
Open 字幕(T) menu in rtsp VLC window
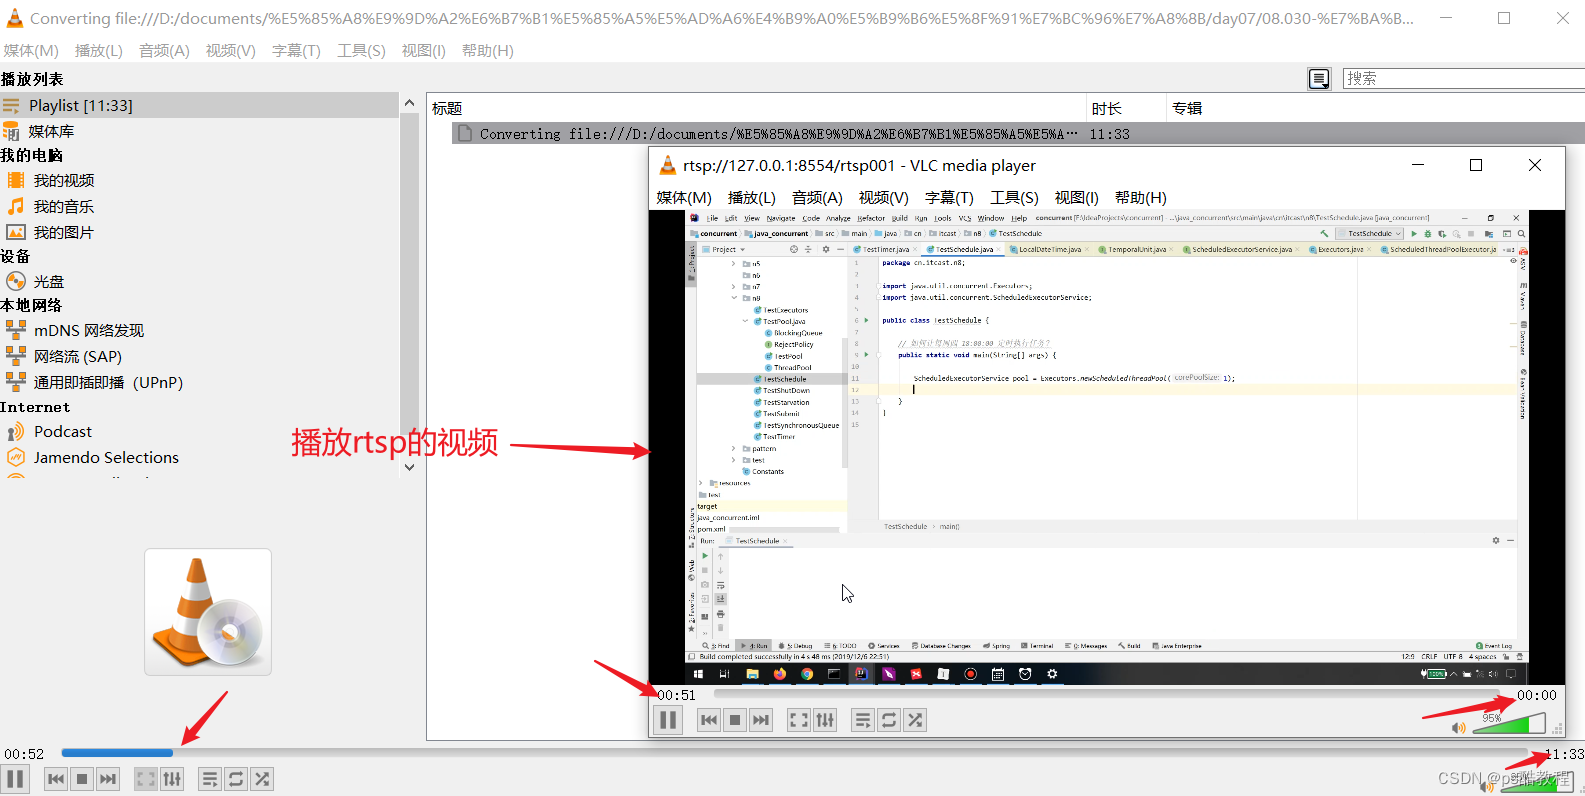point(949,198)
